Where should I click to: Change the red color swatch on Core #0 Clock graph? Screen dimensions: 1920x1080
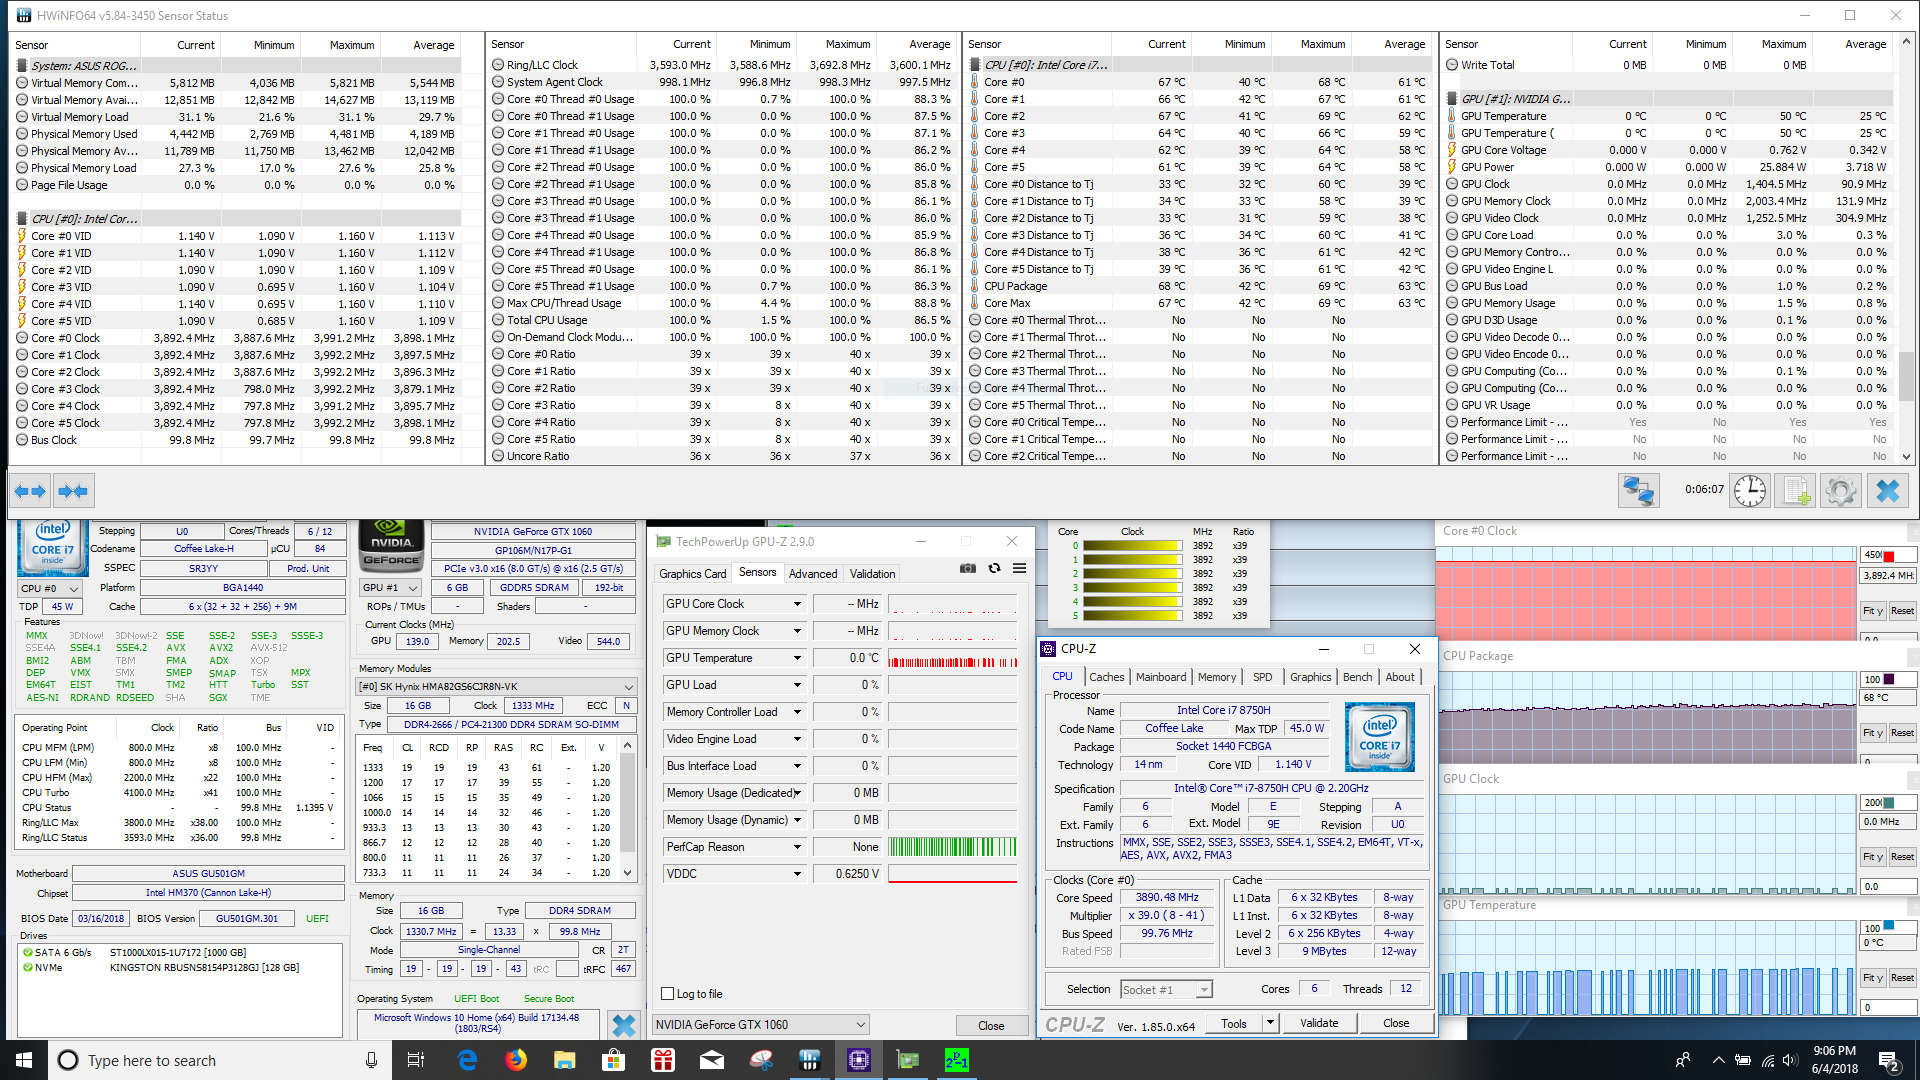tap(1888, 555)
